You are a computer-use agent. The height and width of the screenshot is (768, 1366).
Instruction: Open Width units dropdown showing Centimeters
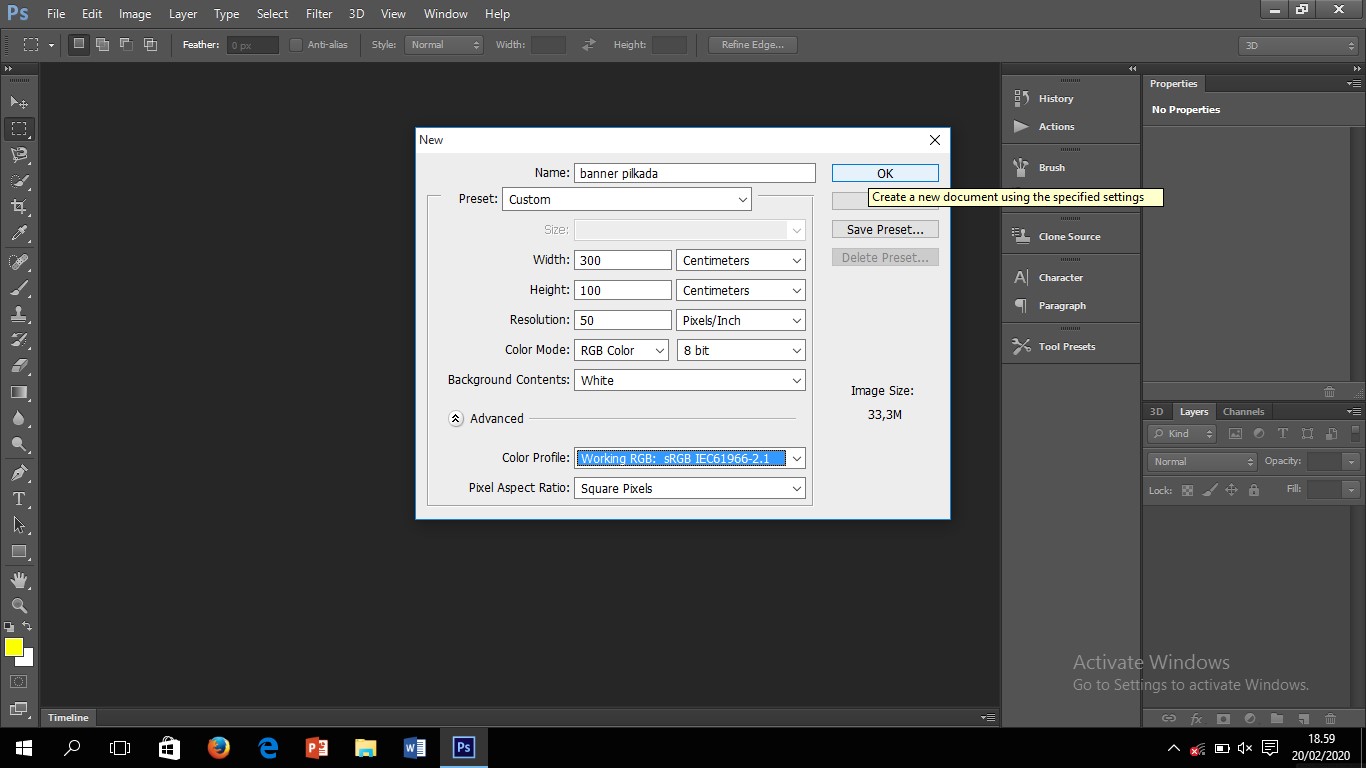(741, 260)
